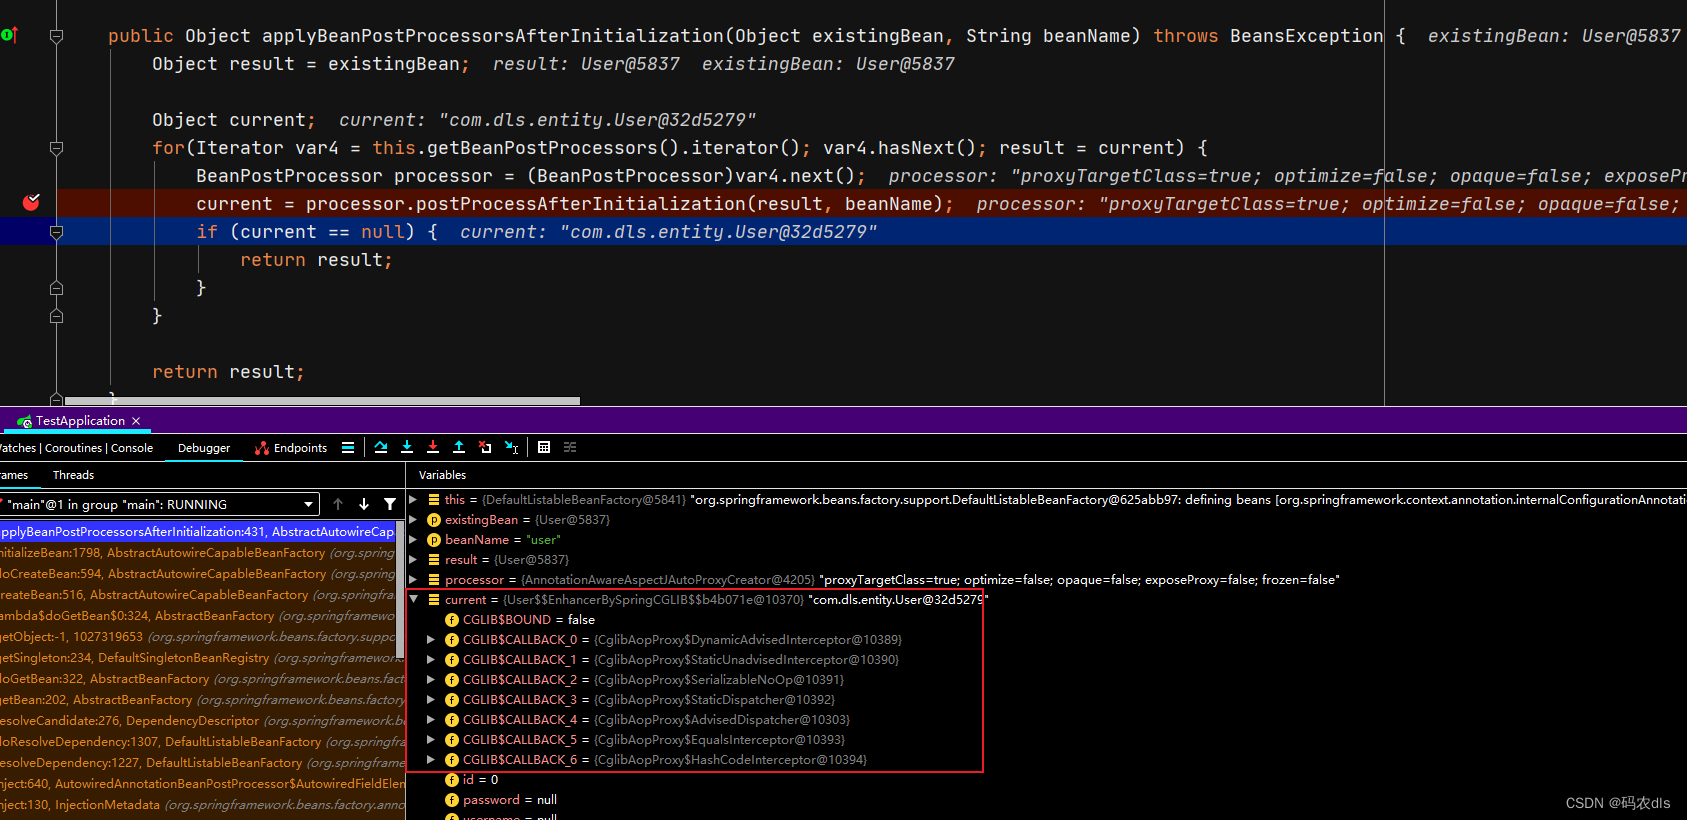
Task: Click the red Force Step Into icon
Action: [x=433, y=447]
